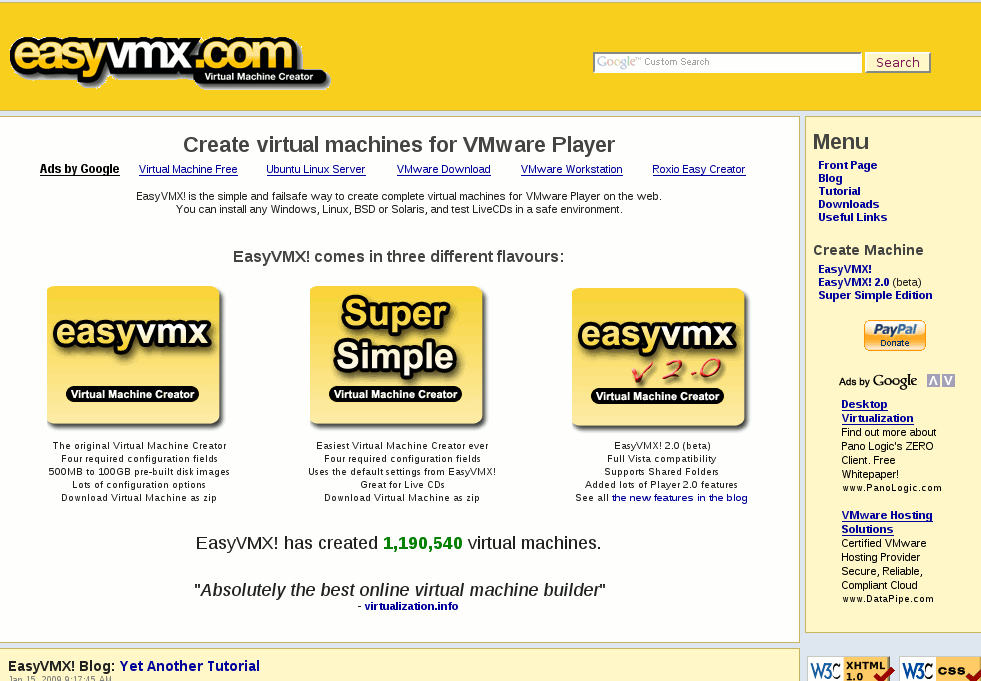Open the Tutorial menu item
The width and height of the screenshot is (981, 681).
click(839, 191)
